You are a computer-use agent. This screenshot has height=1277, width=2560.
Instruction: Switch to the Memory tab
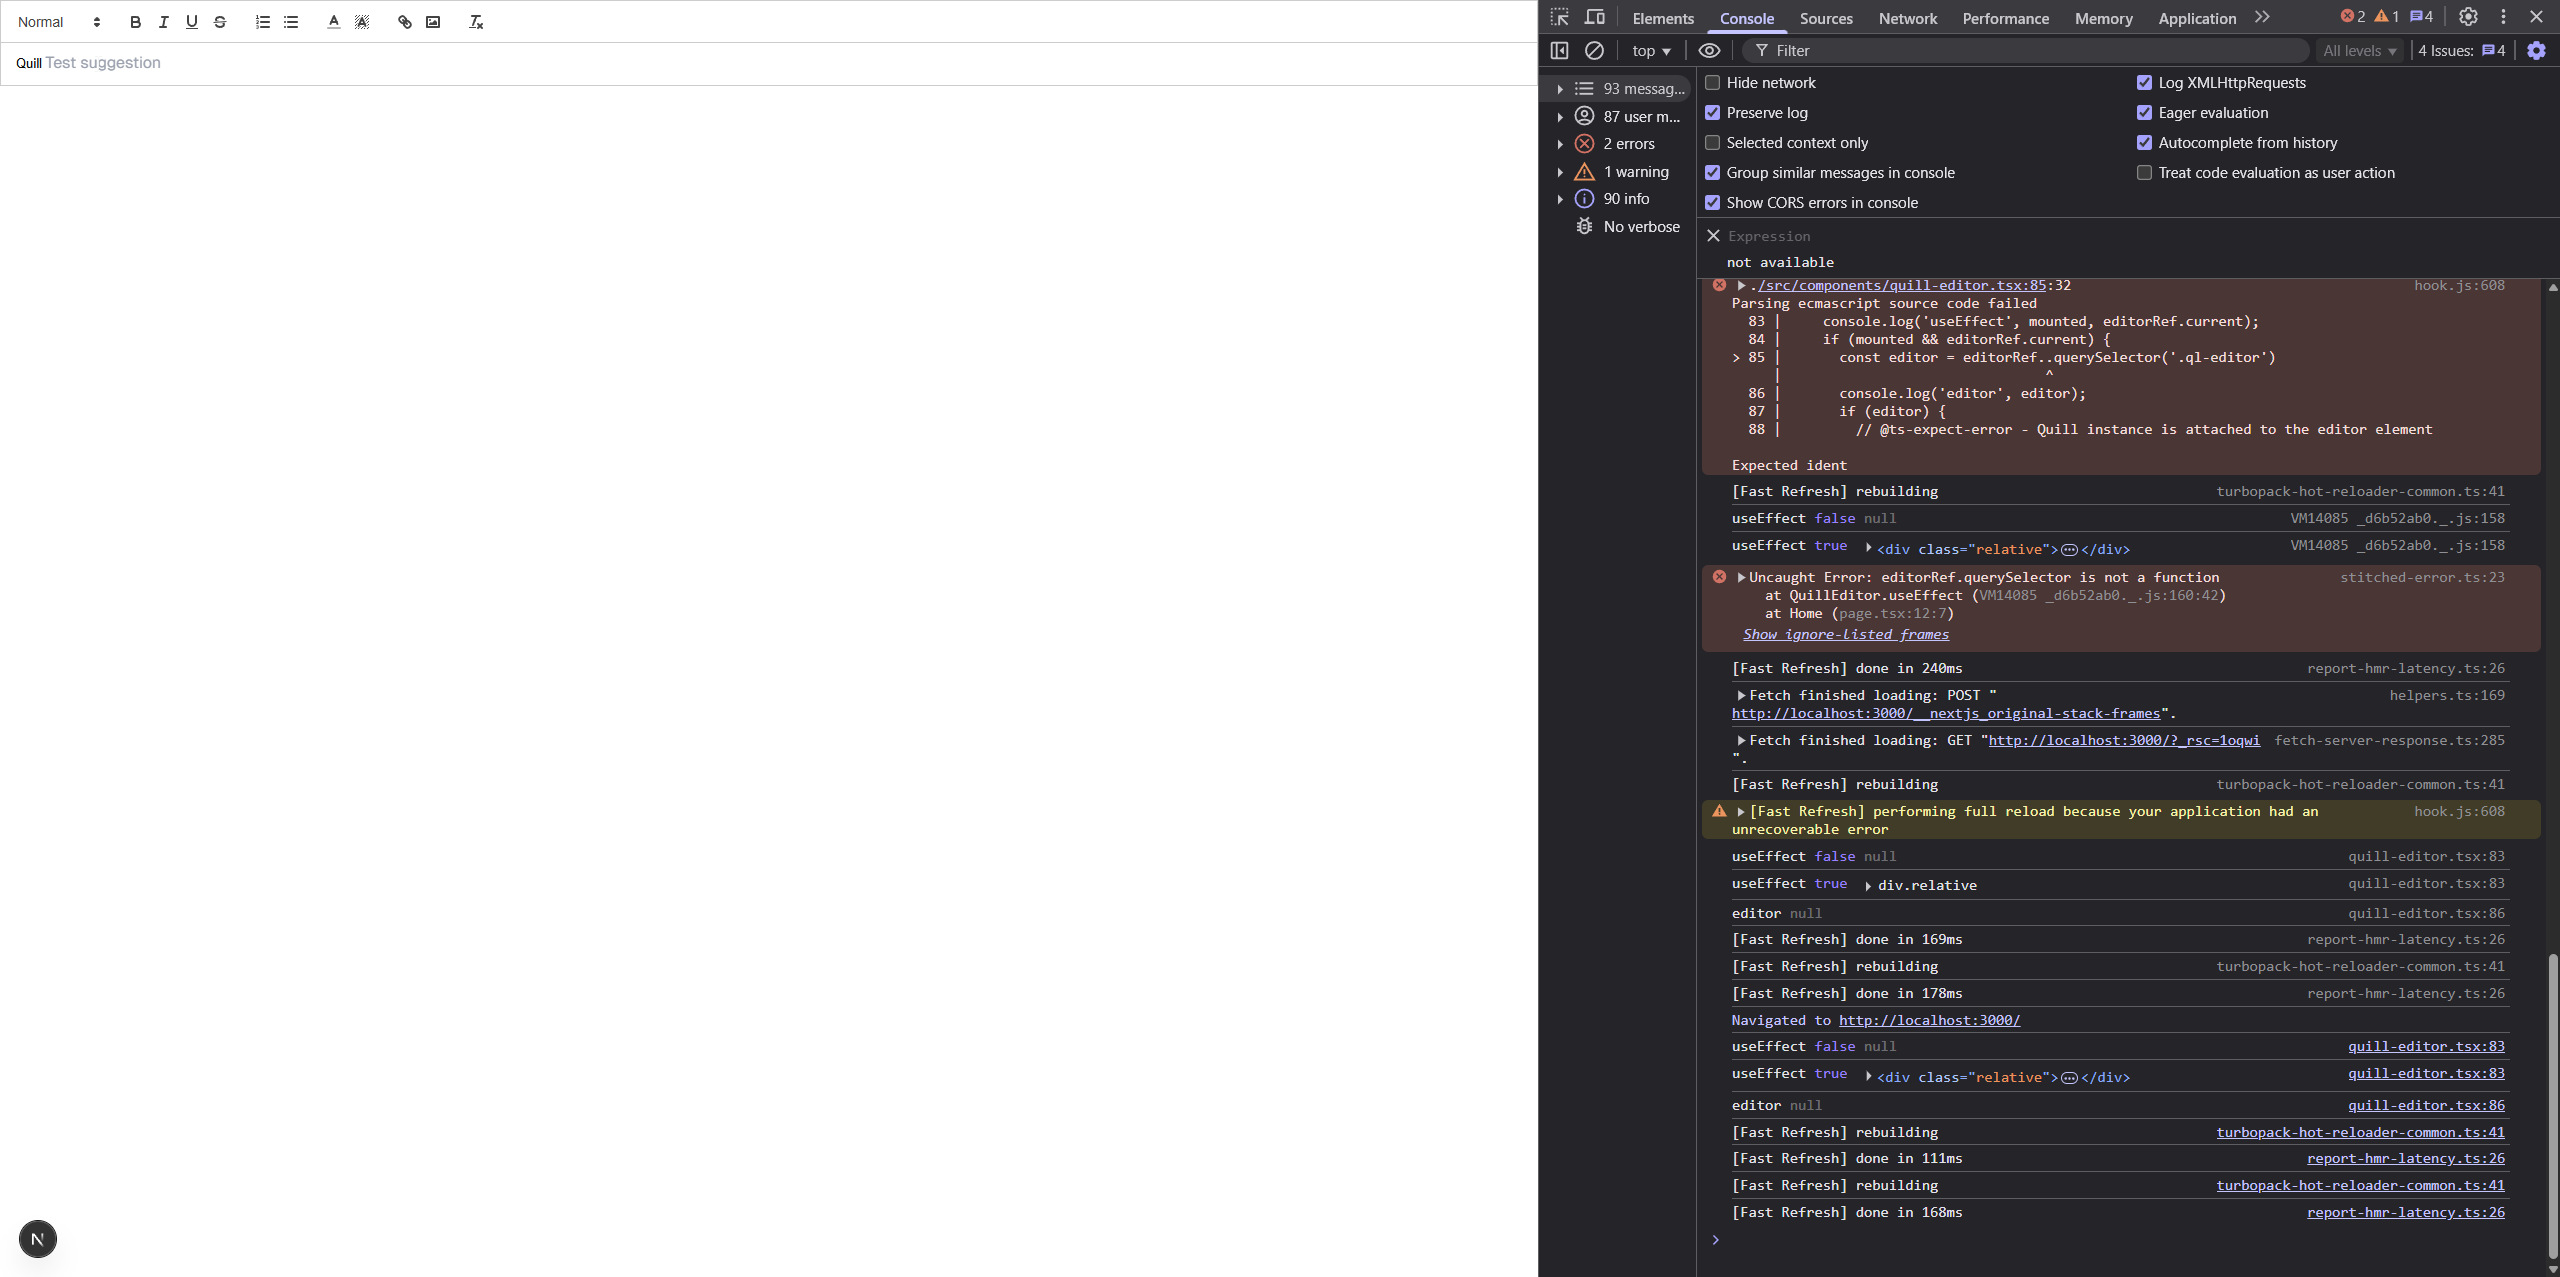coord(2103,18)
